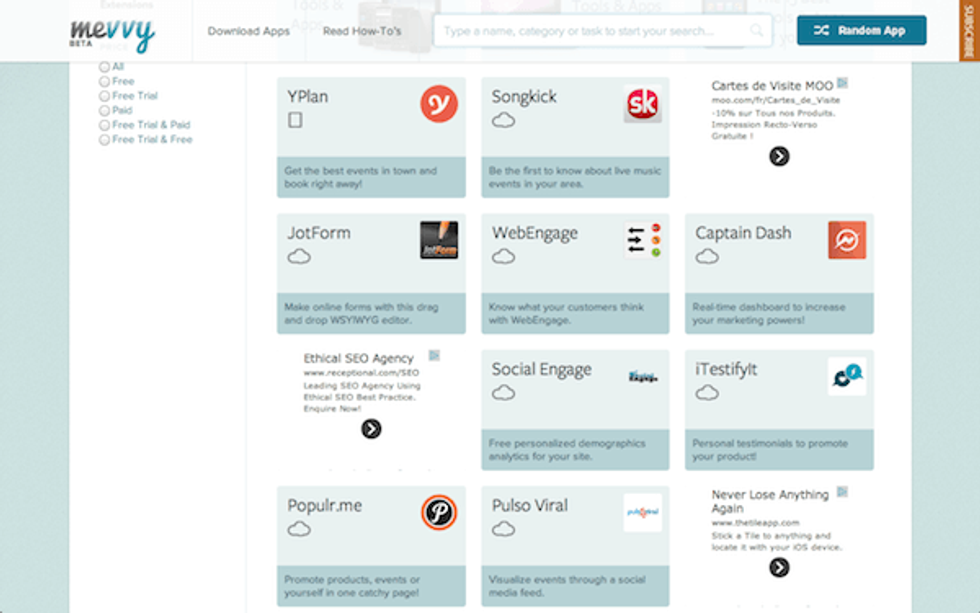This screenshot has height=613, width=980.
Task: Open the Captain Dash app title link
Action: [743, 233]
